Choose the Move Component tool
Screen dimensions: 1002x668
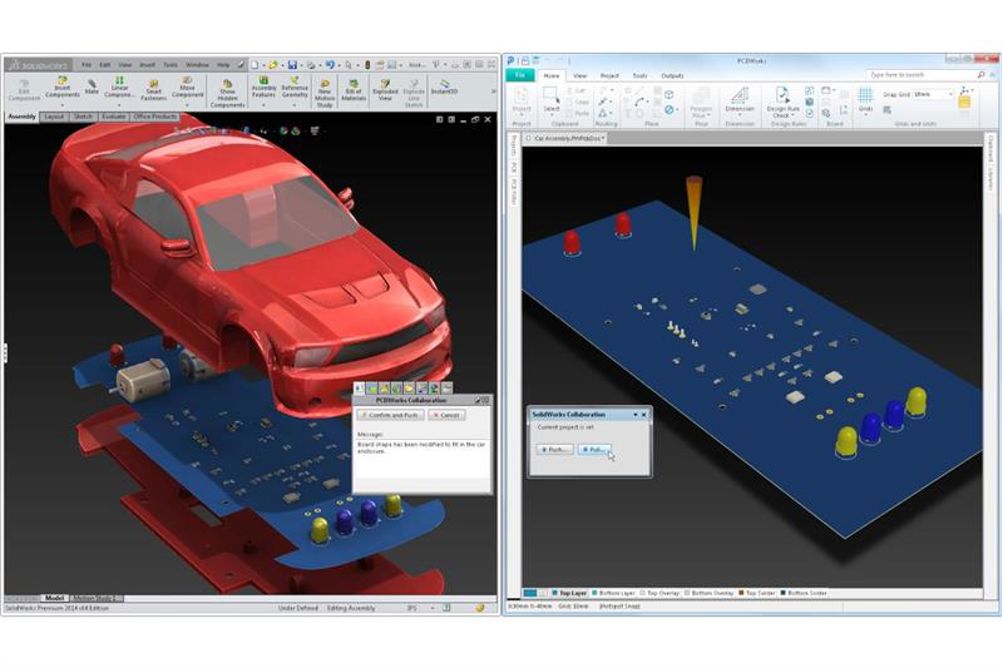[x=187, y=86]
